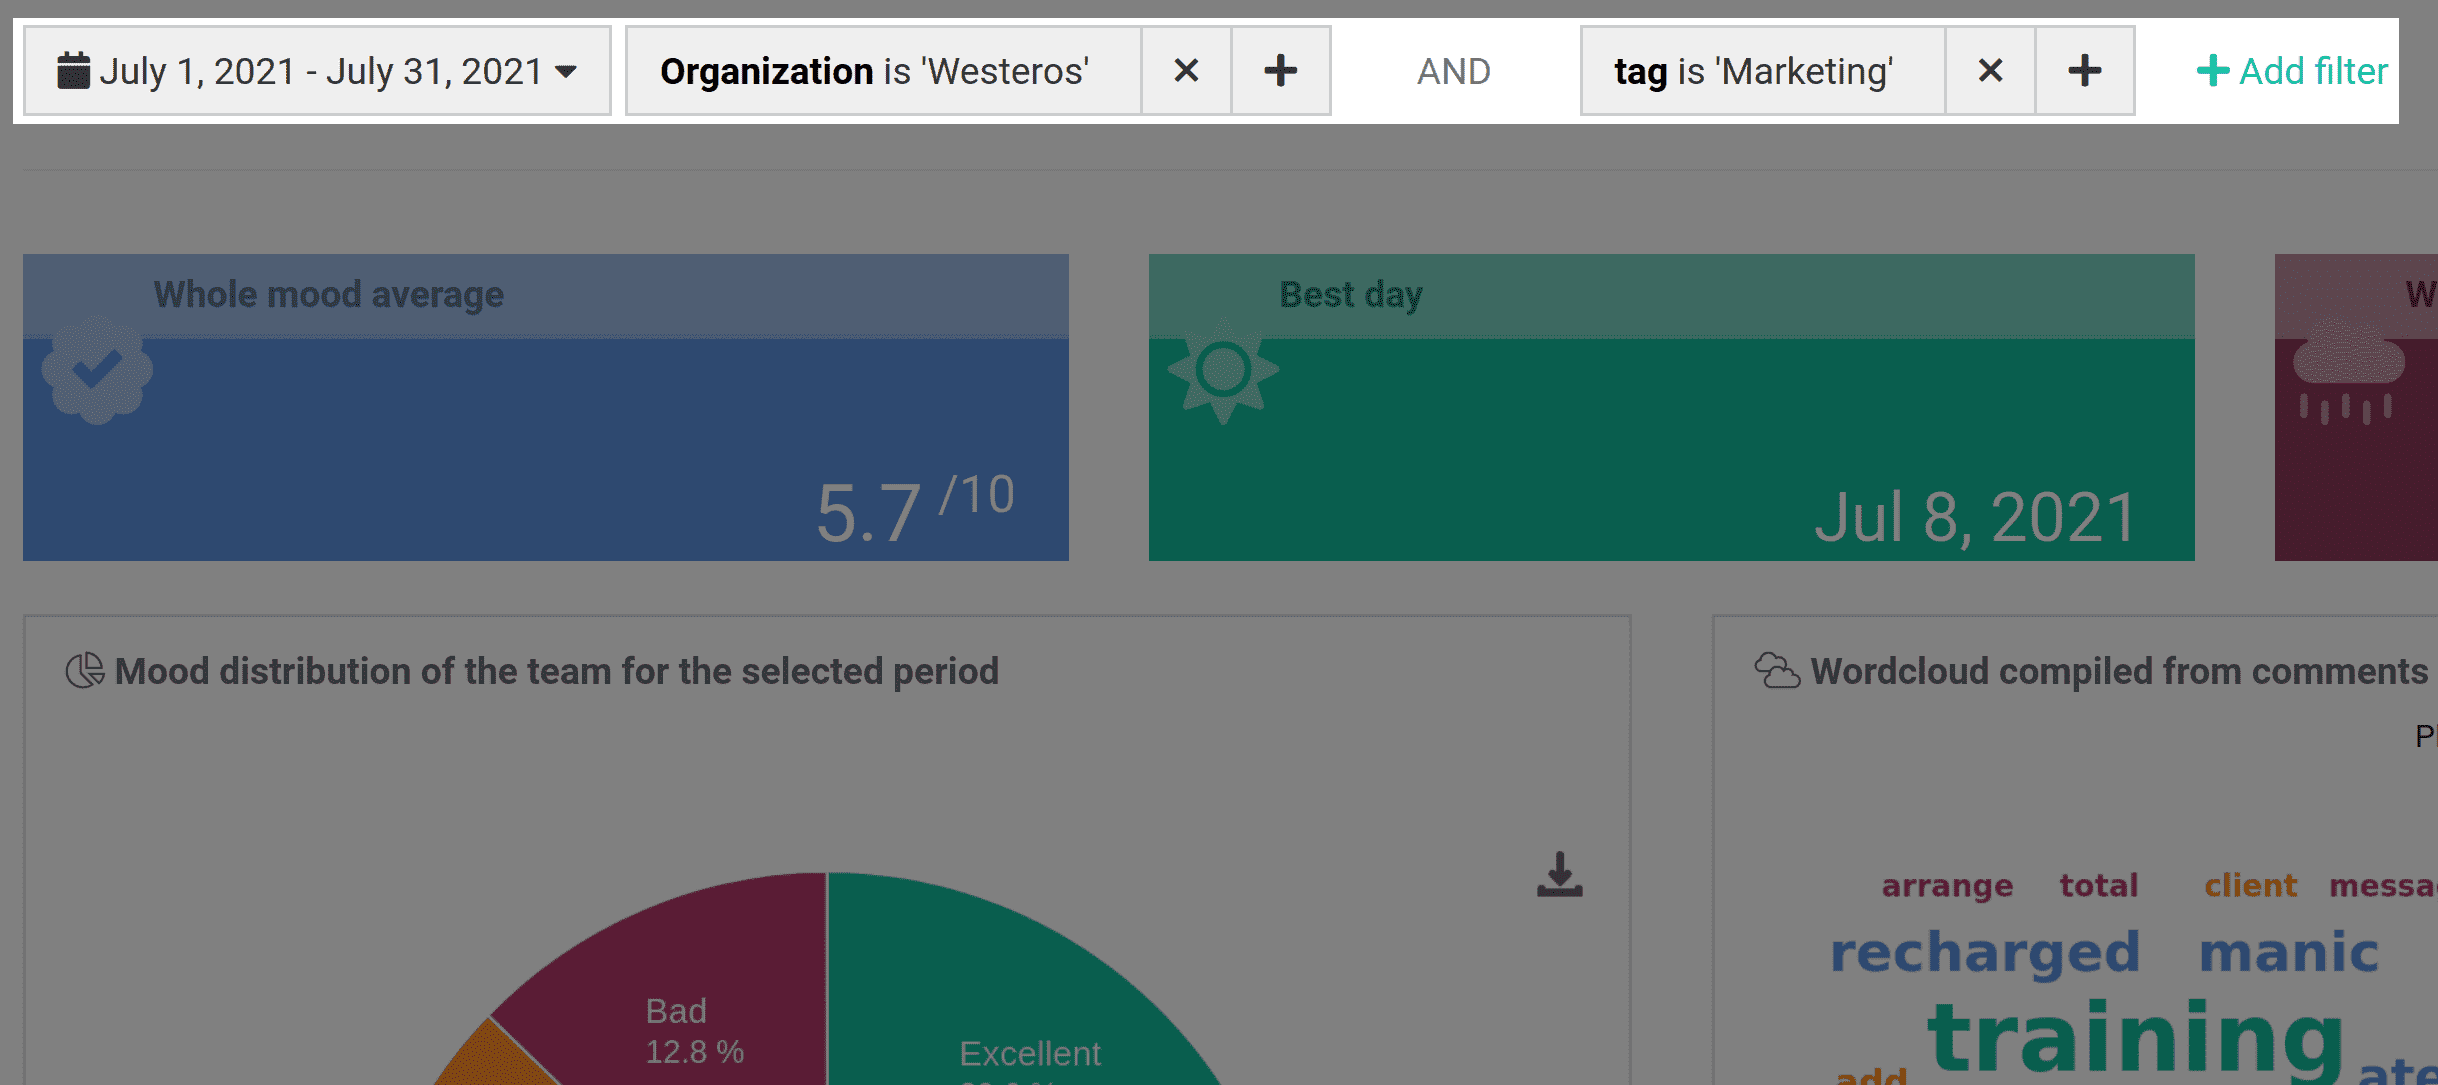
Task: Click the Wordcloud compiled from comments title
Action: point(2119,671)
